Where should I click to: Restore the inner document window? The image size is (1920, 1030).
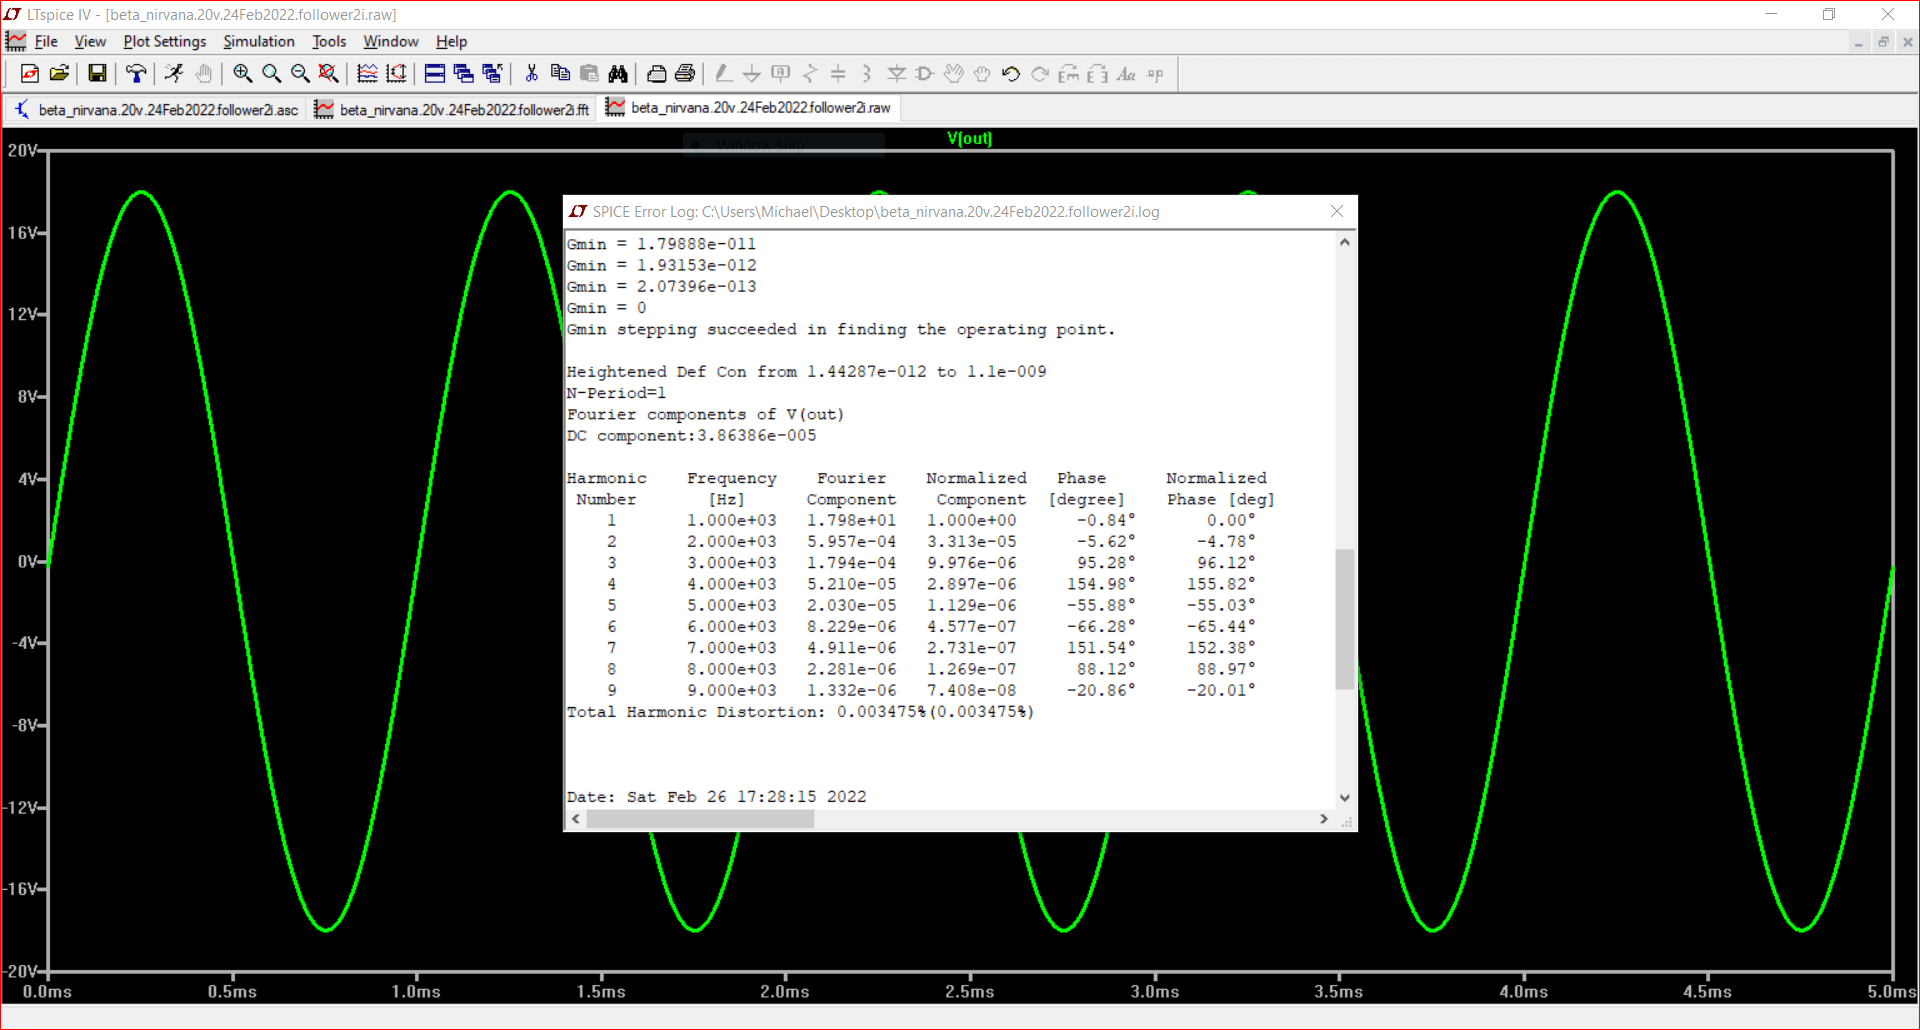click(1883, 42)
